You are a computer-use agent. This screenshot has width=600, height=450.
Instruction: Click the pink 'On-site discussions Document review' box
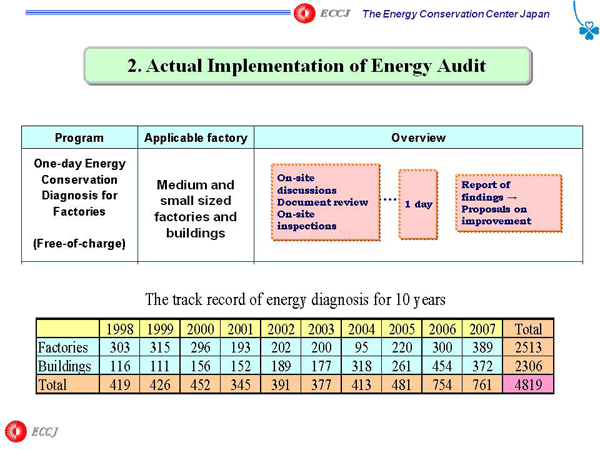326,202
